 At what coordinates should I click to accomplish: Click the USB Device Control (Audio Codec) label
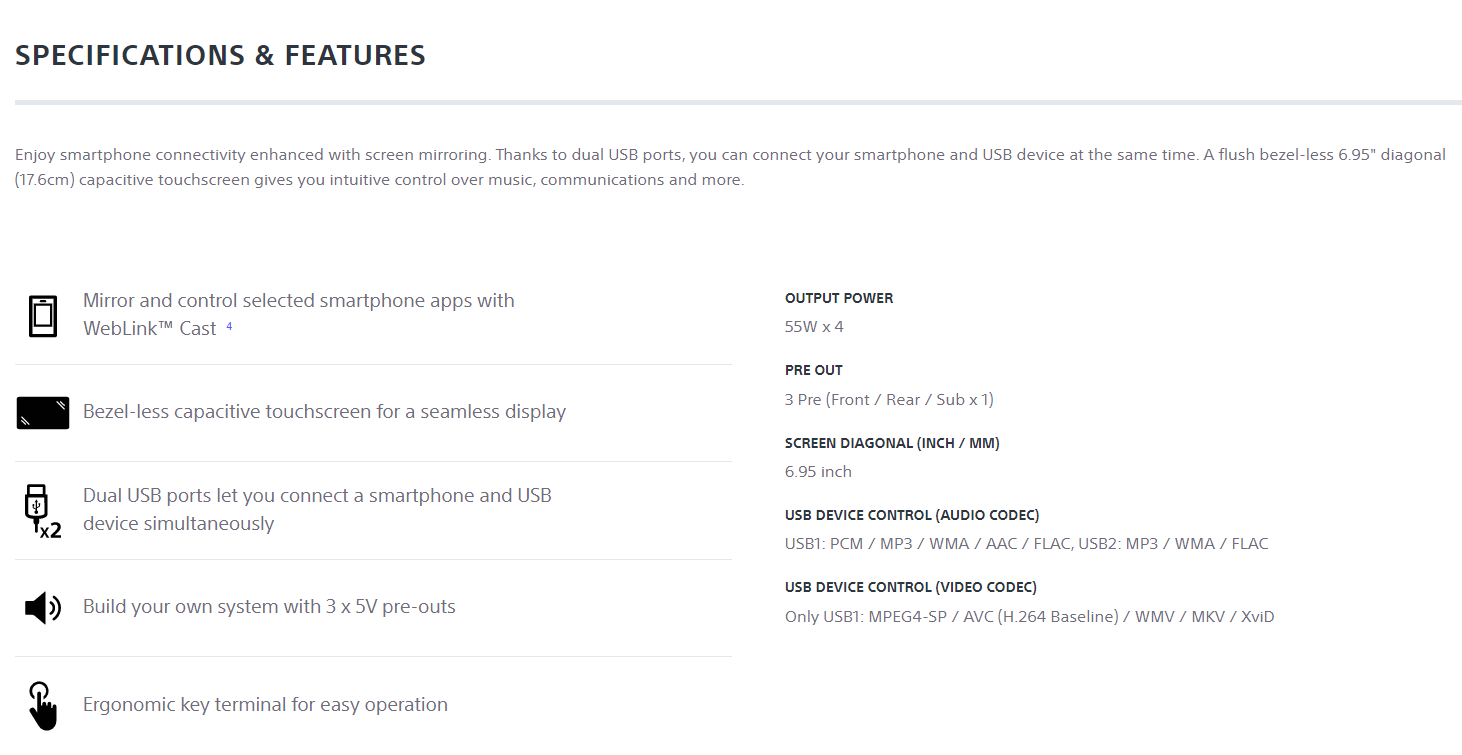click(912, 515)
